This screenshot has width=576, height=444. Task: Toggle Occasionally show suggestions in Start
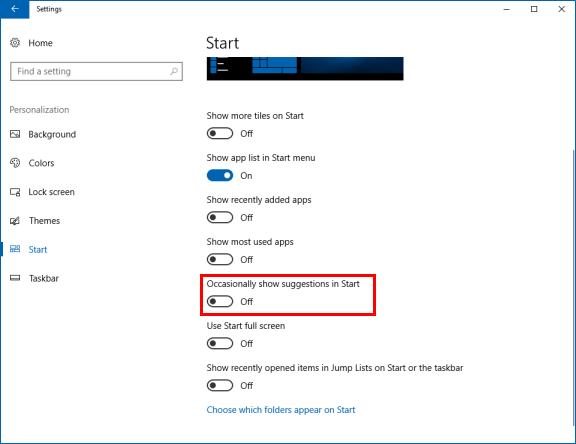click(220, 302)
